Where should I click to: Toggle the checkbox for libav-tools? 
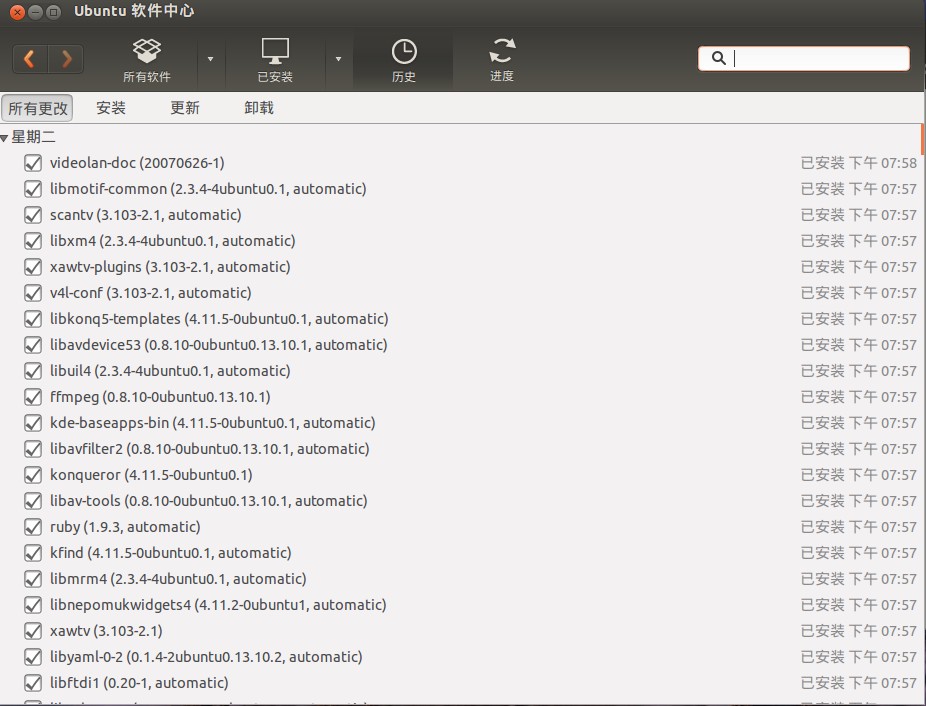pos(33,501)
